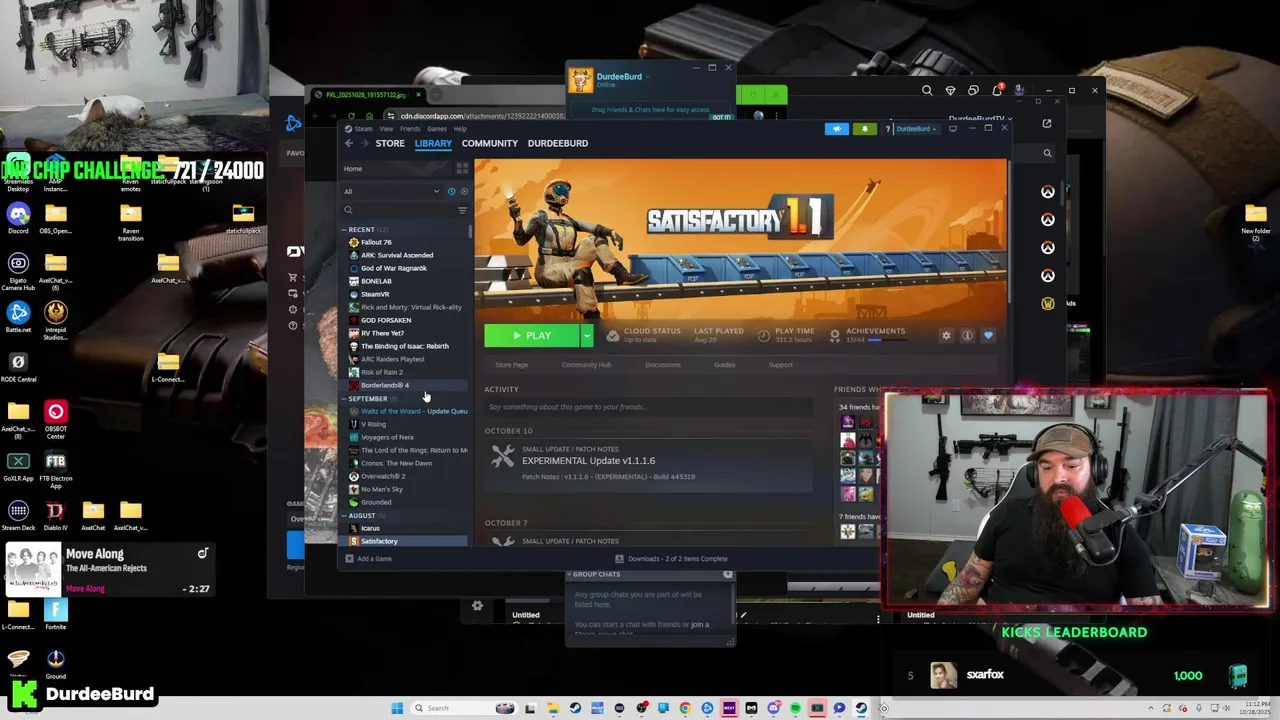Open Satisfactory Guides link
This screenshot has width=1280, height=720.
point(725,365)
